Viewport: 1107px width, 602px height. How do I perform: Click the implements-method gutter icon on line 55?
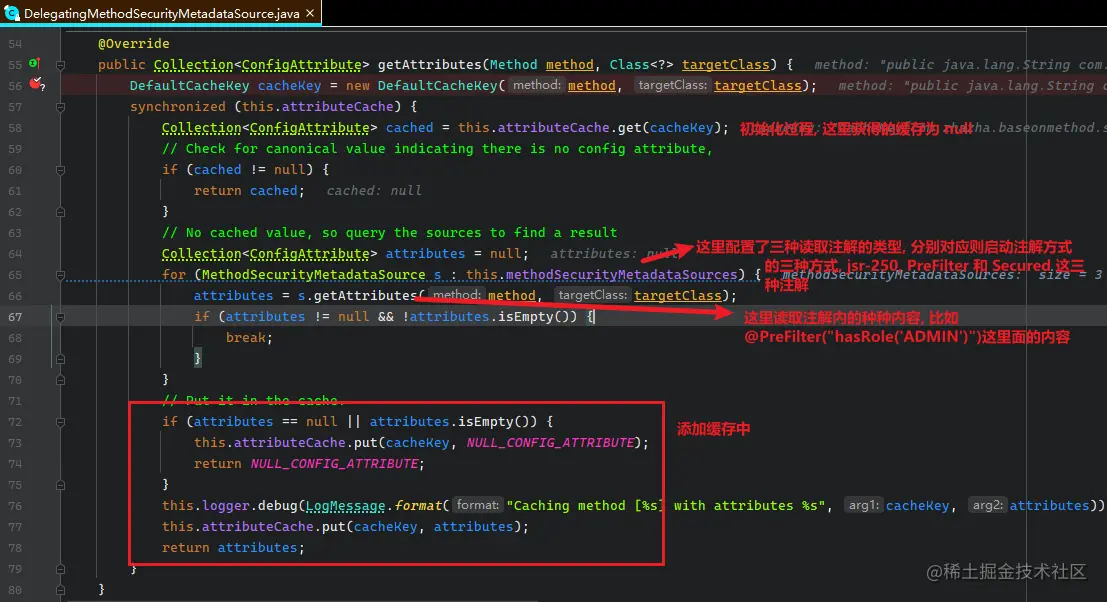click(x=34, y=64)
